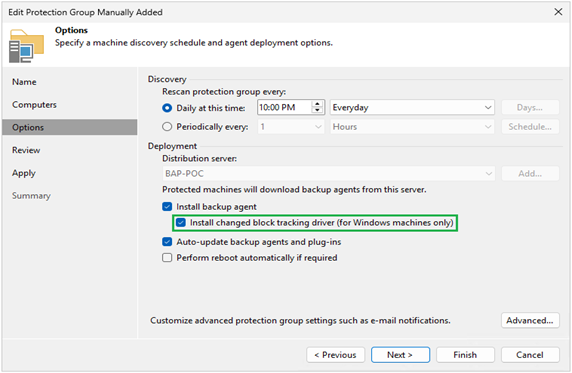Click the 'Protected machines will download backup agents' text
Viewport: 572px width, 373px height.
tap(294, 189)
